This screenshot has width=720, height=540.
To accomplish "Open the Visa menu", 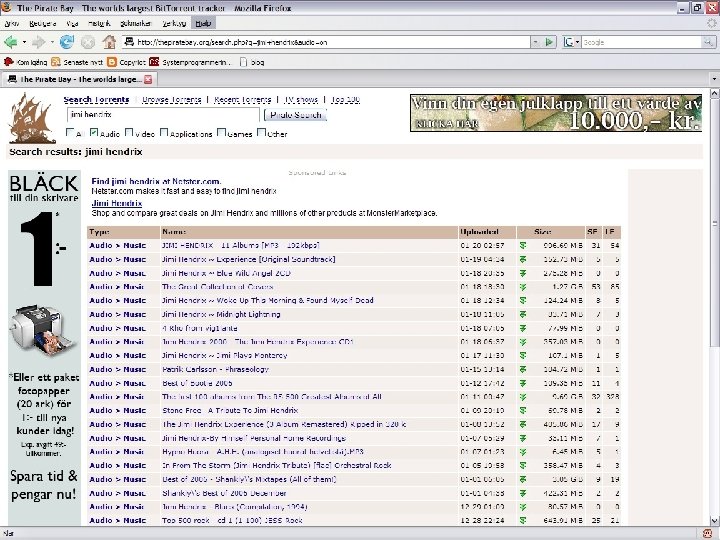I will pyautogui.click(x=72, y=23).
